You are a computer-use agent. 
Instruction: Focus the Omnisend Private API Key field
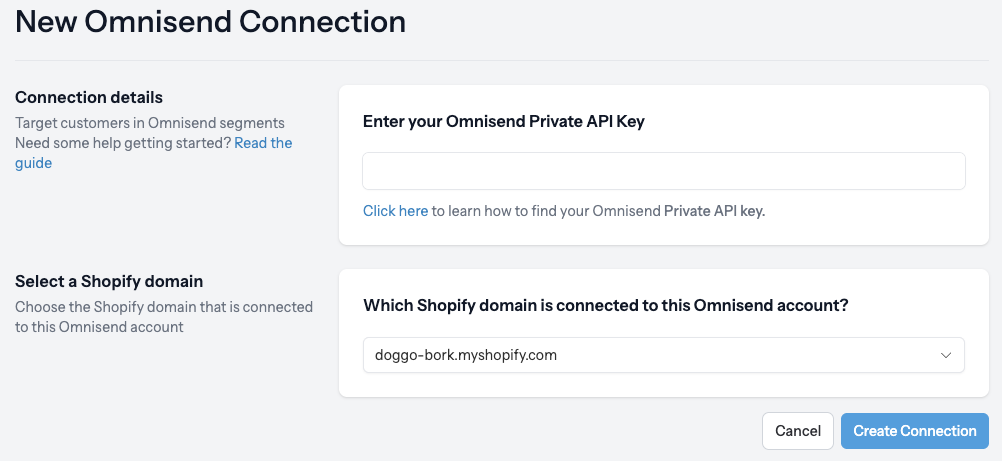[663, 171]
